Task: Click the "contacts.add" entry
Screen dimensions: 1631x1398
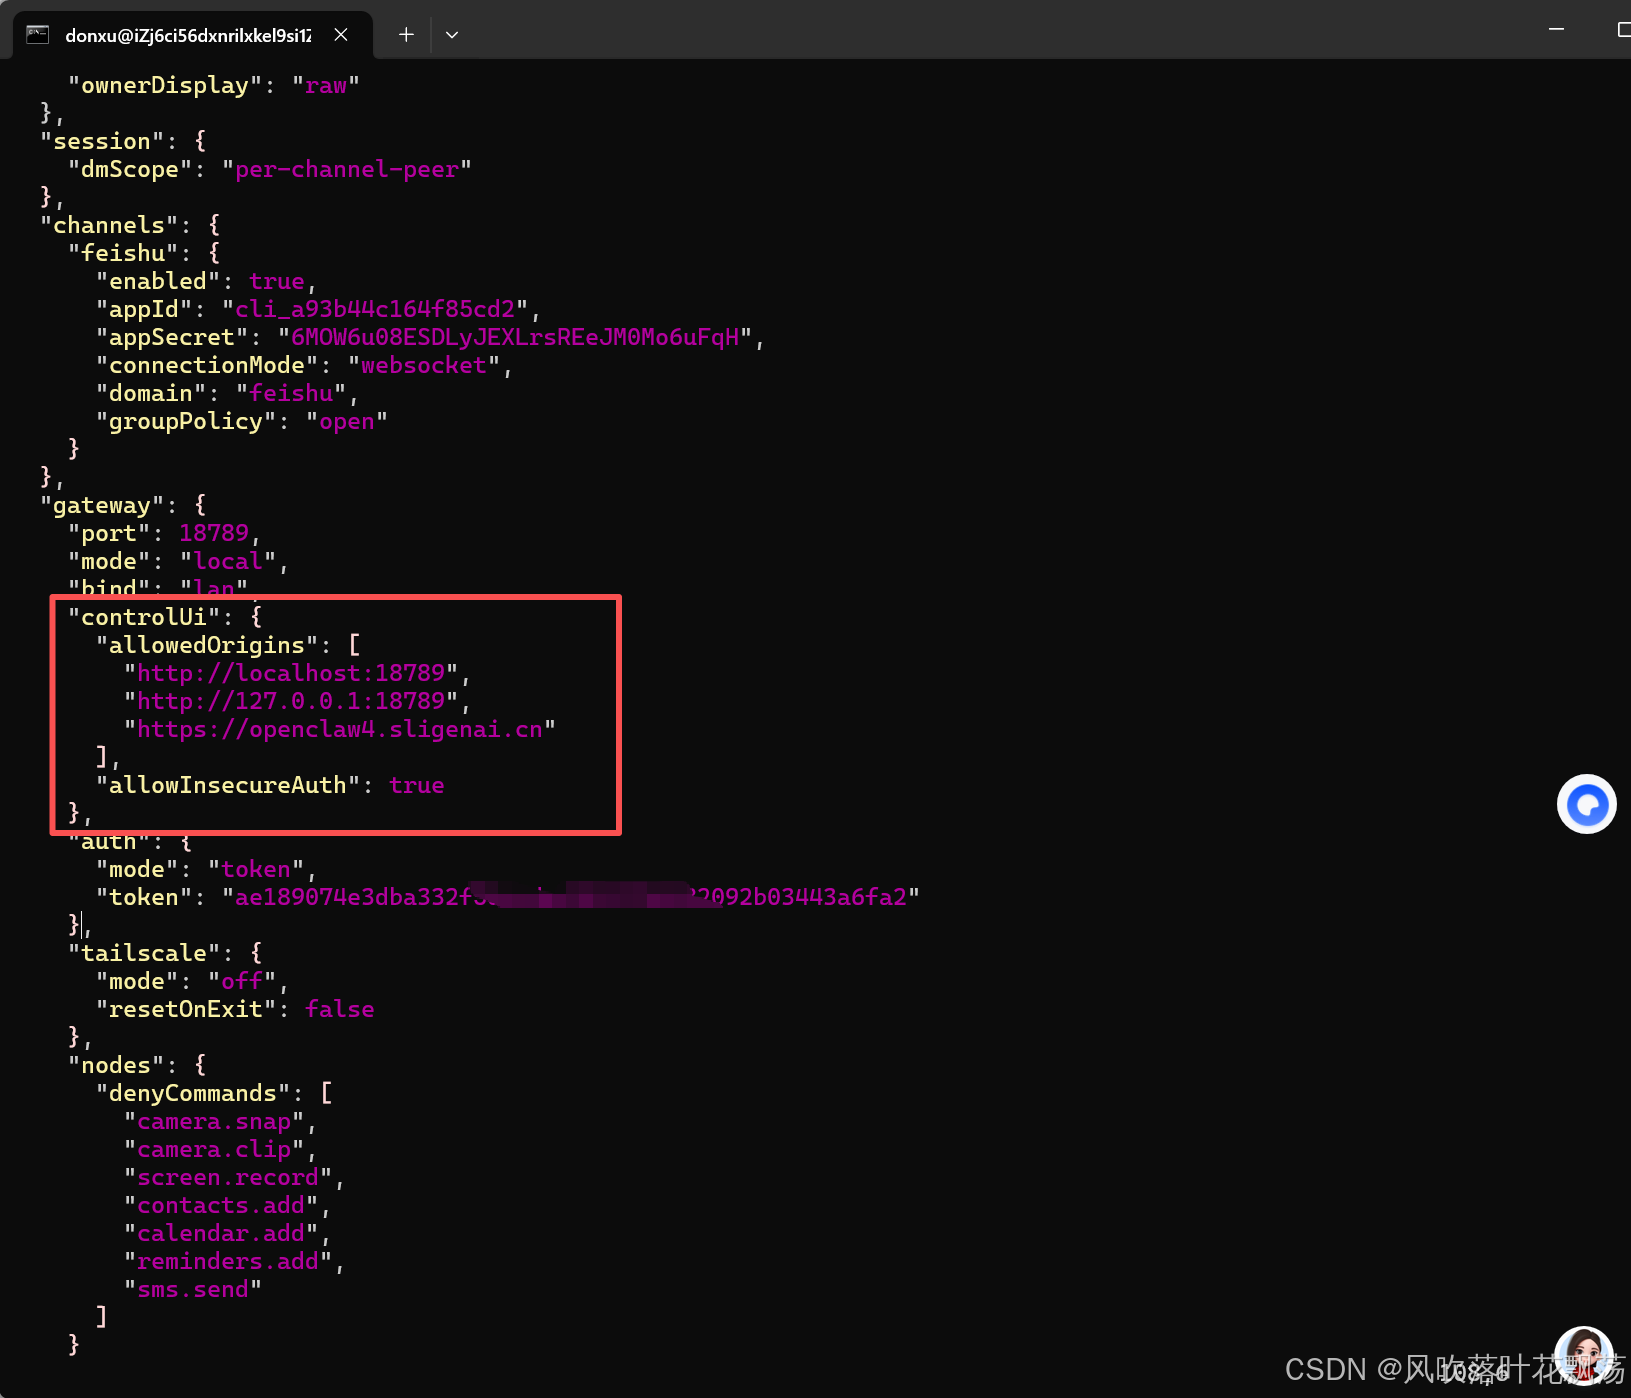Action: (x=221, y=1206)
